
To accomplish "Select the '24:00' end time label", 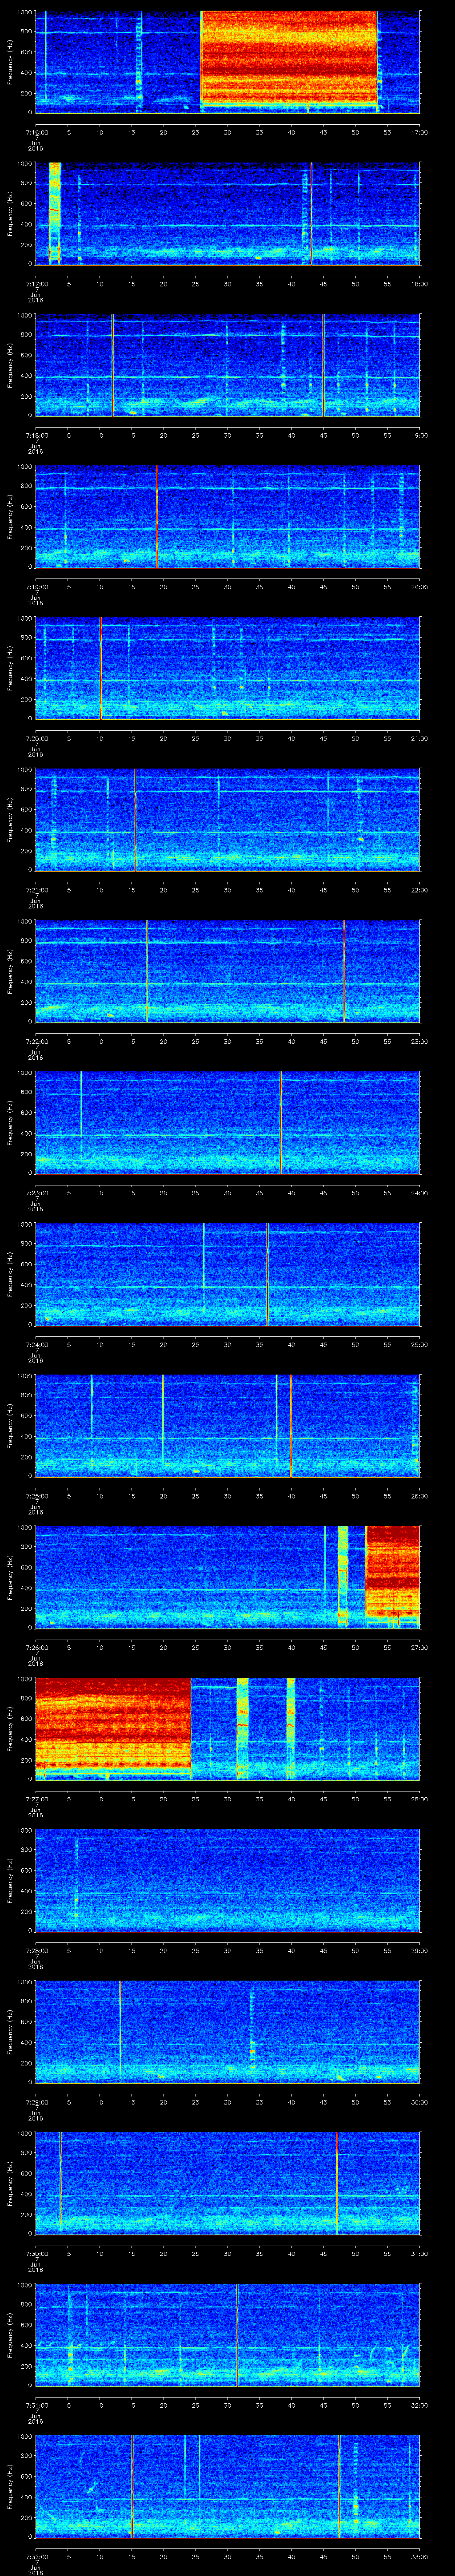I will (x=419, y=1193).
